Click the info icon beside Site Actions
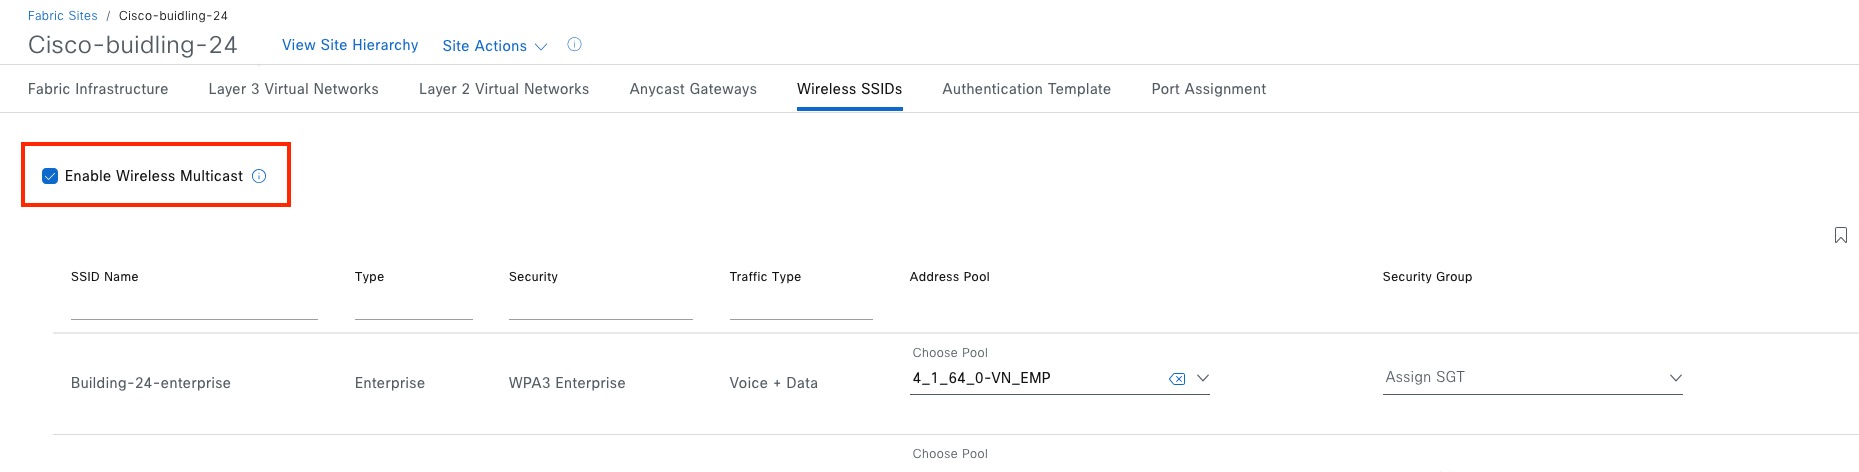The width and height of the screenshot is (1859, 472). click(574, 45)
